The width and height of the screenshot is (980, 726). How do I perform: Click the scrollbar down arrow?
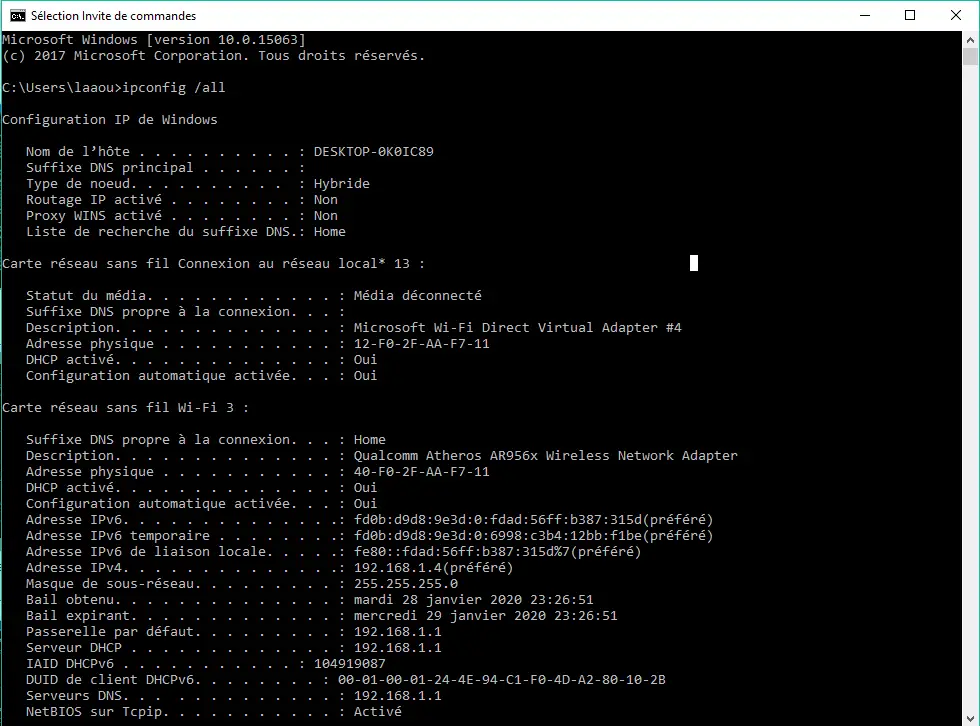pos(970,719)
